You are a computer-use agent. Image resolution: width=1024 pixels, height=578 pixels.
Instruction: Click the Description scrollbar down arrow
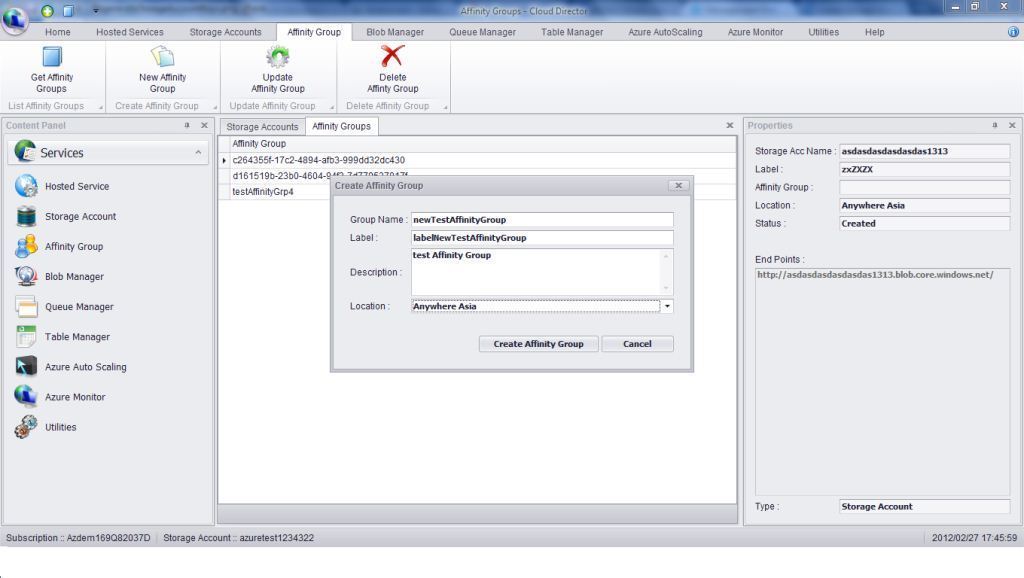tap(666, 288)
